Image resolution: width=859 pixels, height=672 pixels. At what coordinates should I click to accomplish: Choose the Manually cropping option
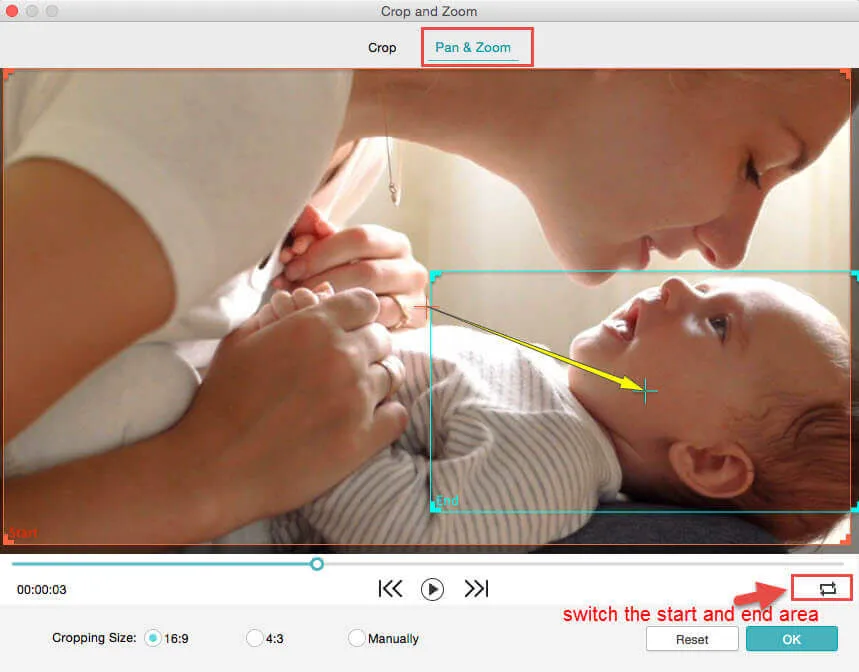pos(356,638)
